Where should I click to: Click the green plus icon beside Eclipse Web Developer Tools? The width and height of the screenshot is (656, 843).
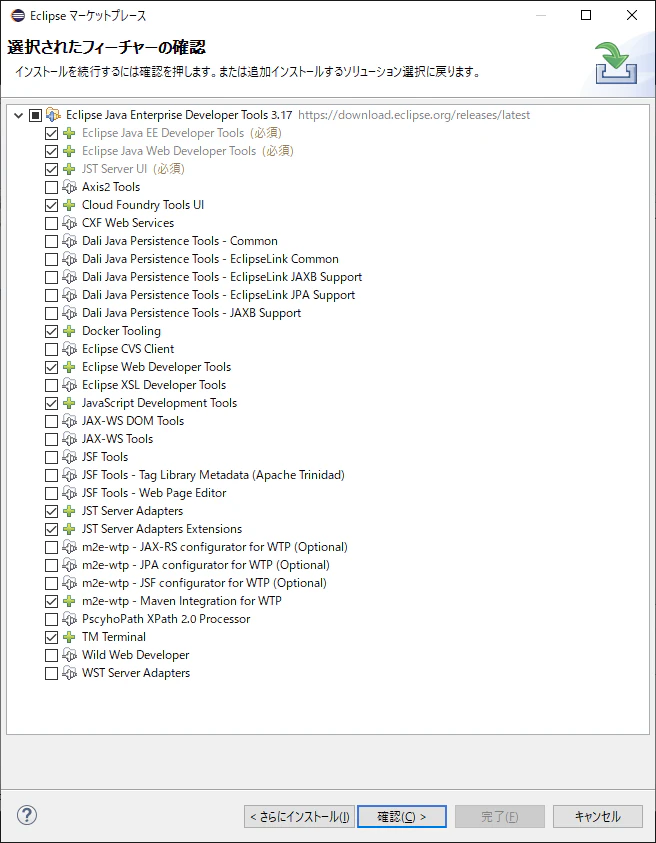[x=69, y=367]
